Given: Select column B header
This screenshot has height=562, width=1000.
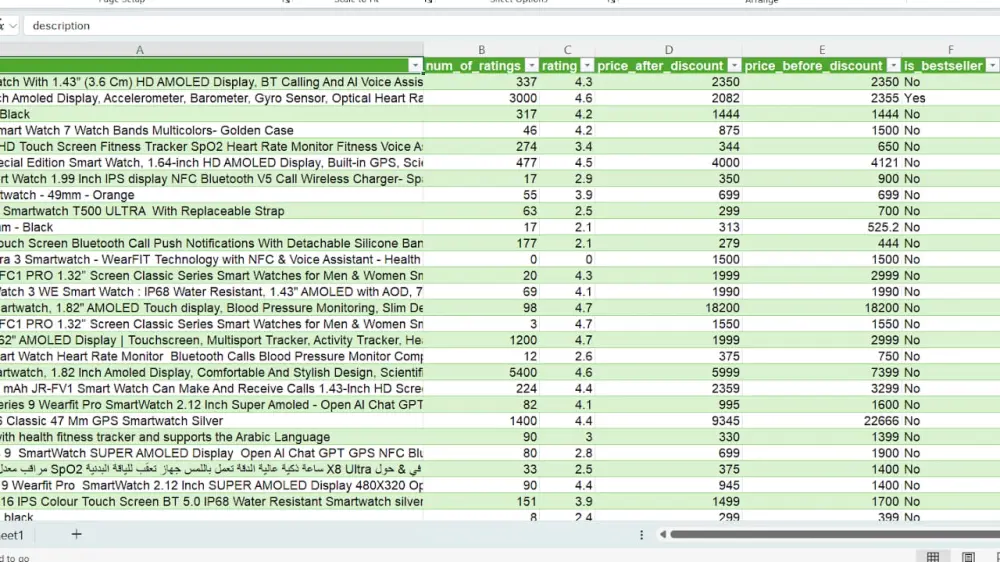Looking at the screenshot, I should [482, 50].
